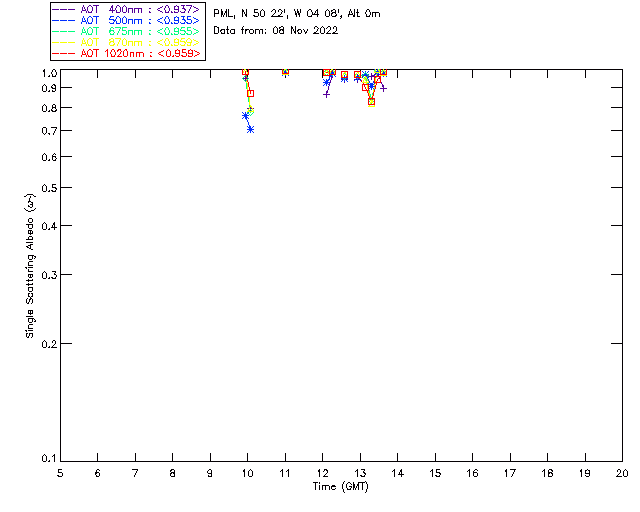Click the AOT 1020nm legend entry
640x512 pixels.
pos(126,53)
